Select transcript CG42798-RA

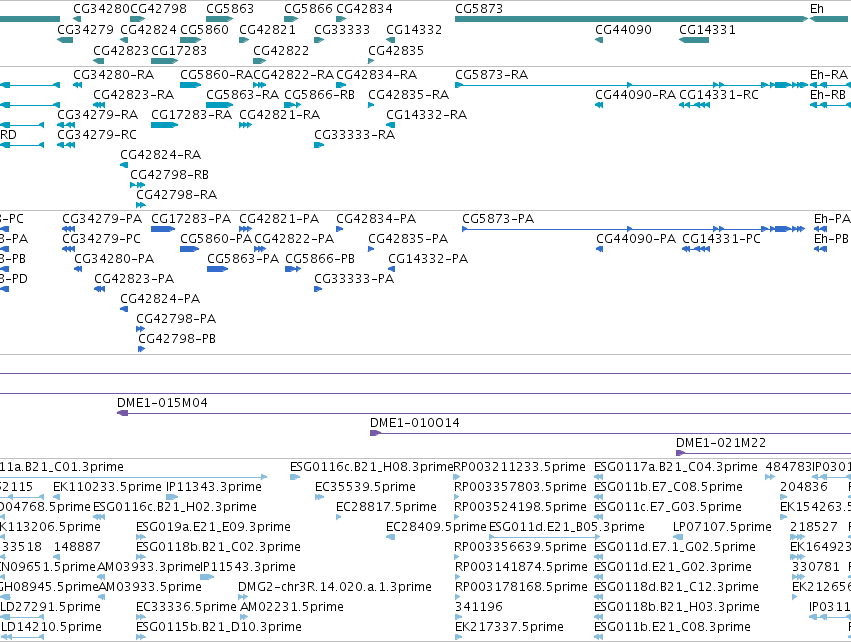coord(177,194)
